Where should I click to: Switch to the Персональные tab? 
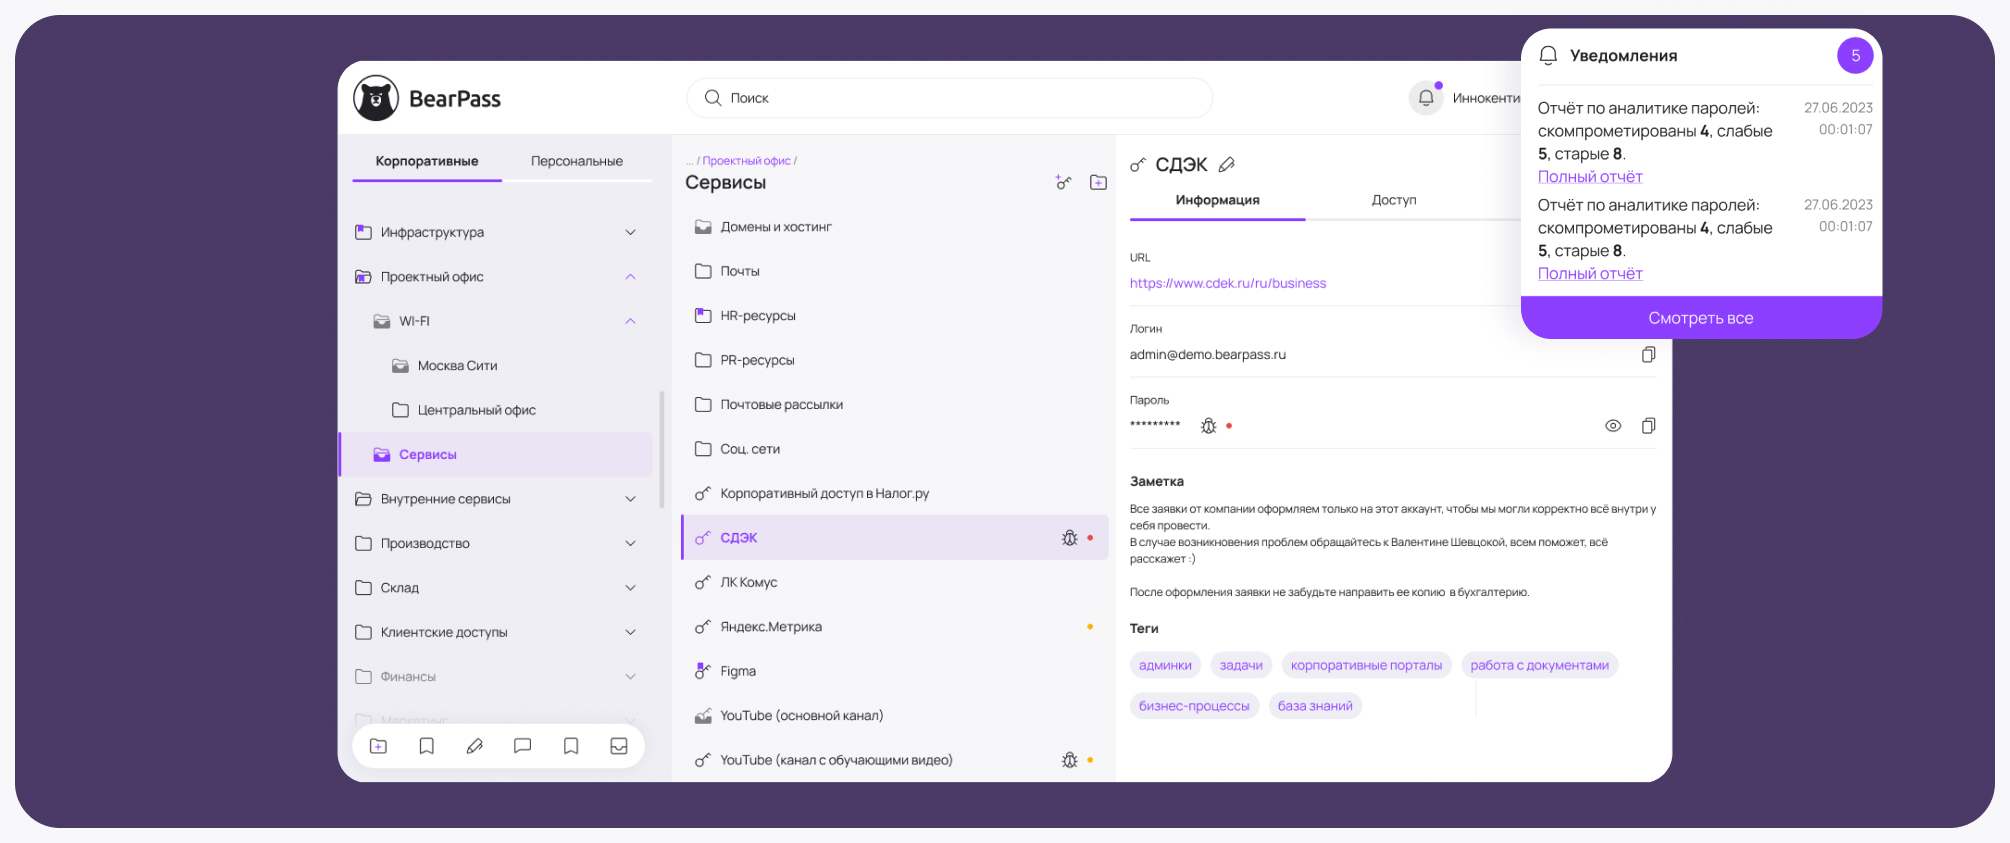point(576,161)
